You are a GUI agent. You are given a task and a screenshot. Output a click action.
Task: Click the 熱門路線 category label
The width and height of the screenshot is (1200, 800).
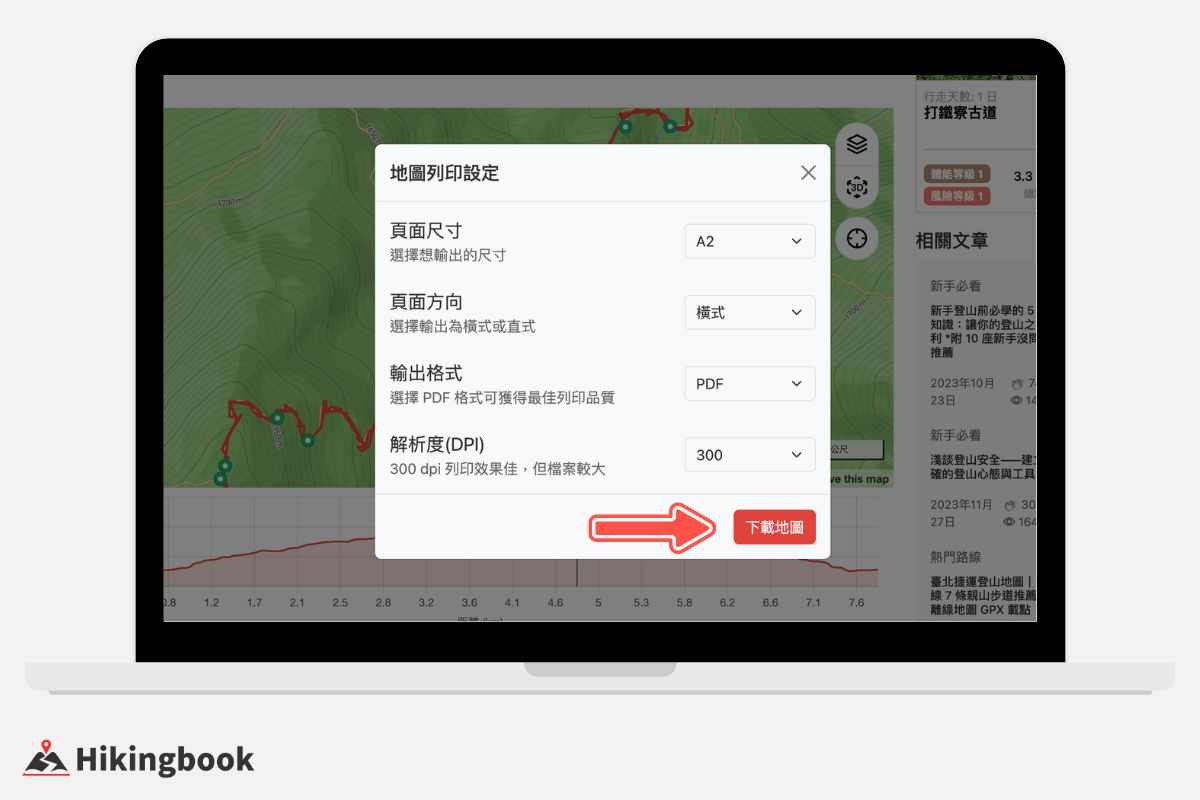(956, 557)
